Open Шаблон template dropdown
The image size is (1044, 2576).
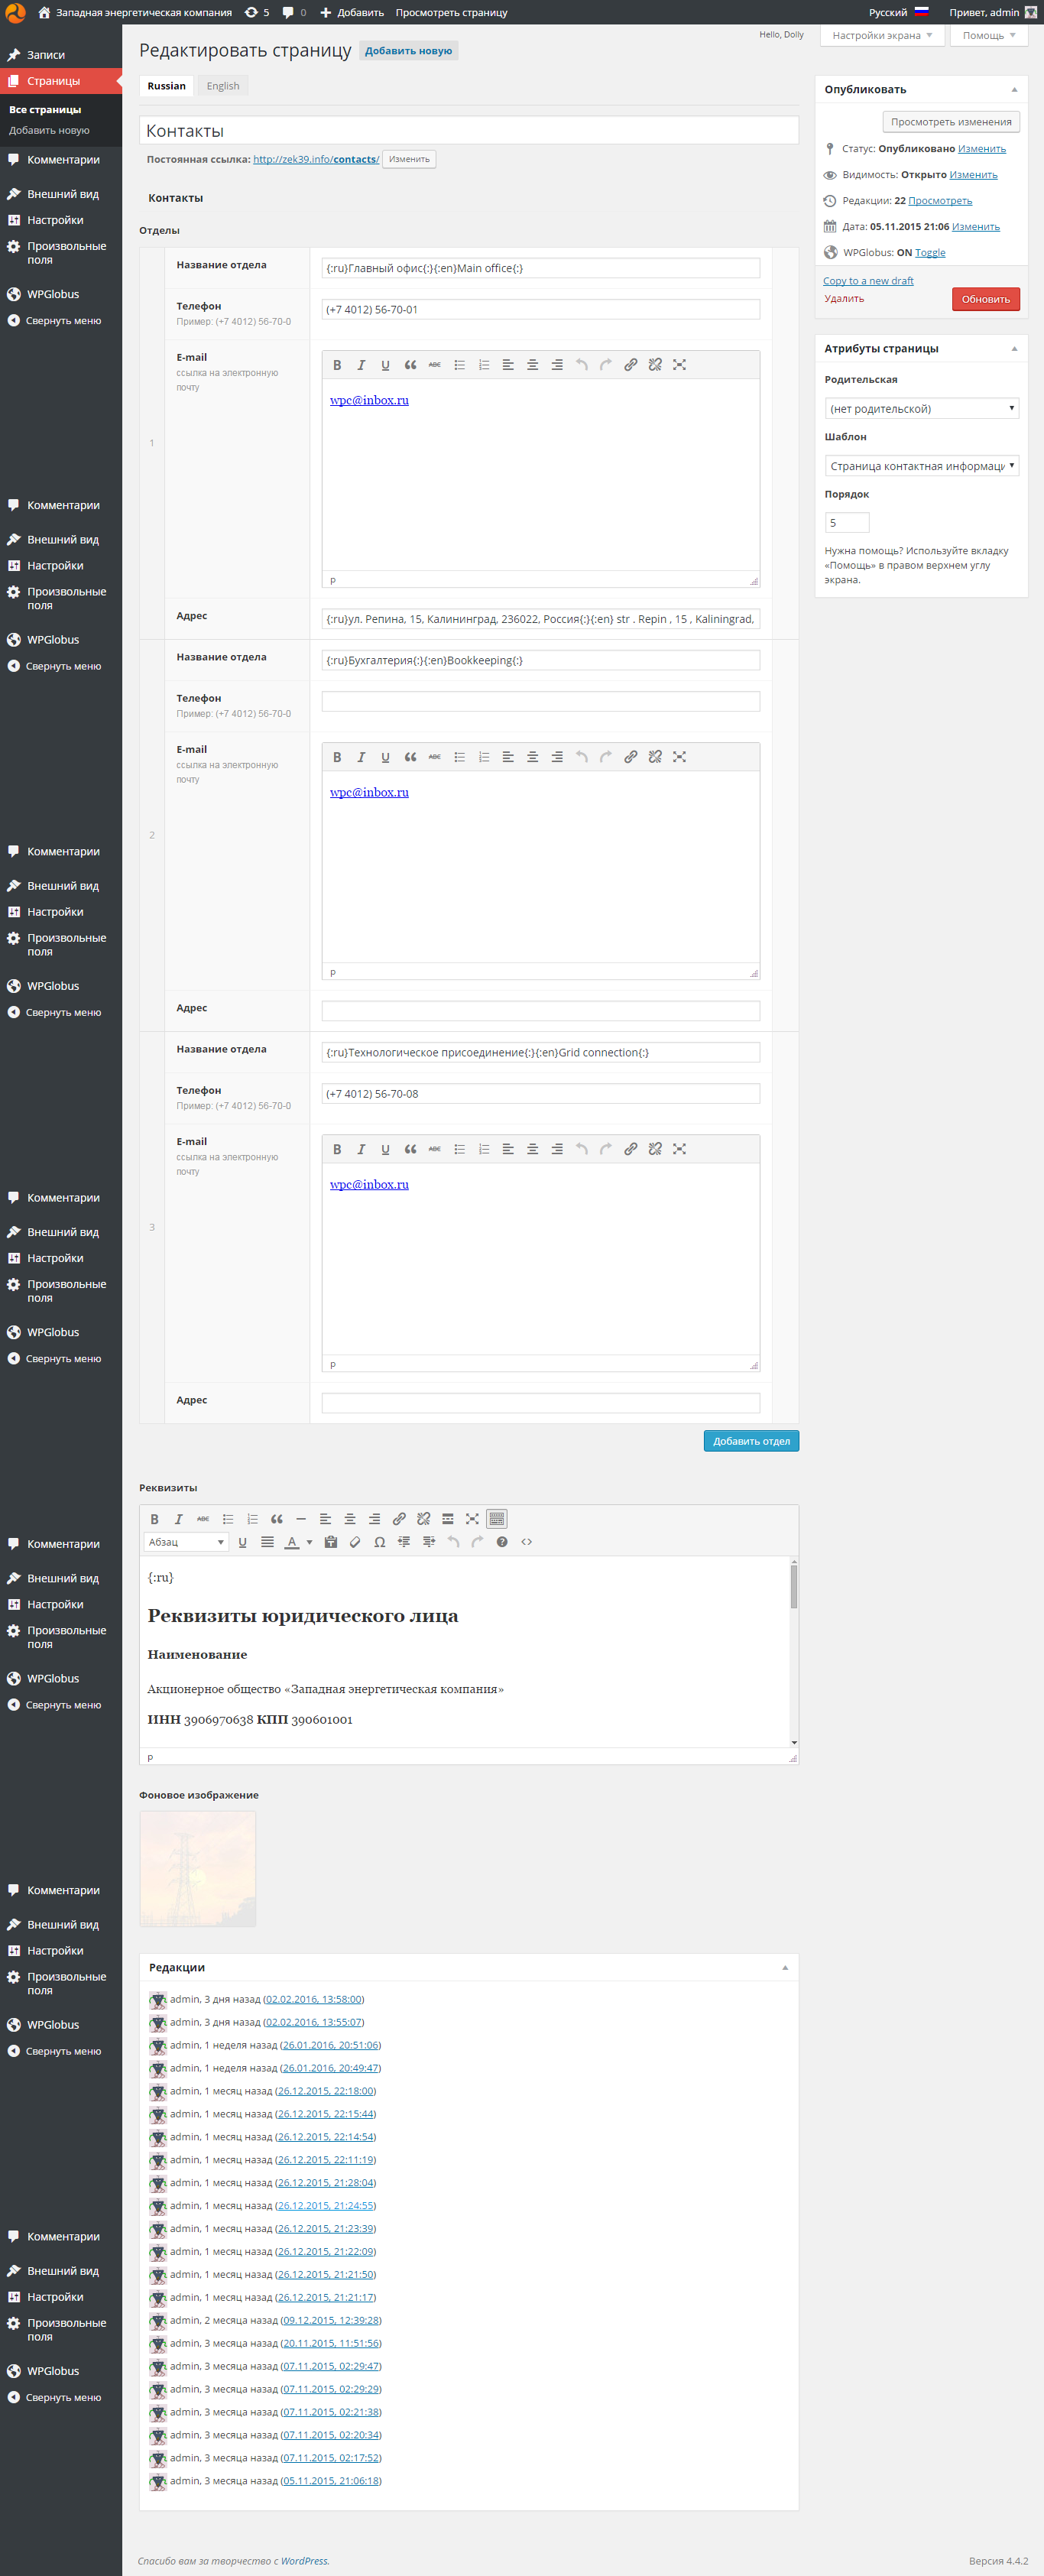click(x=921, y=466)
